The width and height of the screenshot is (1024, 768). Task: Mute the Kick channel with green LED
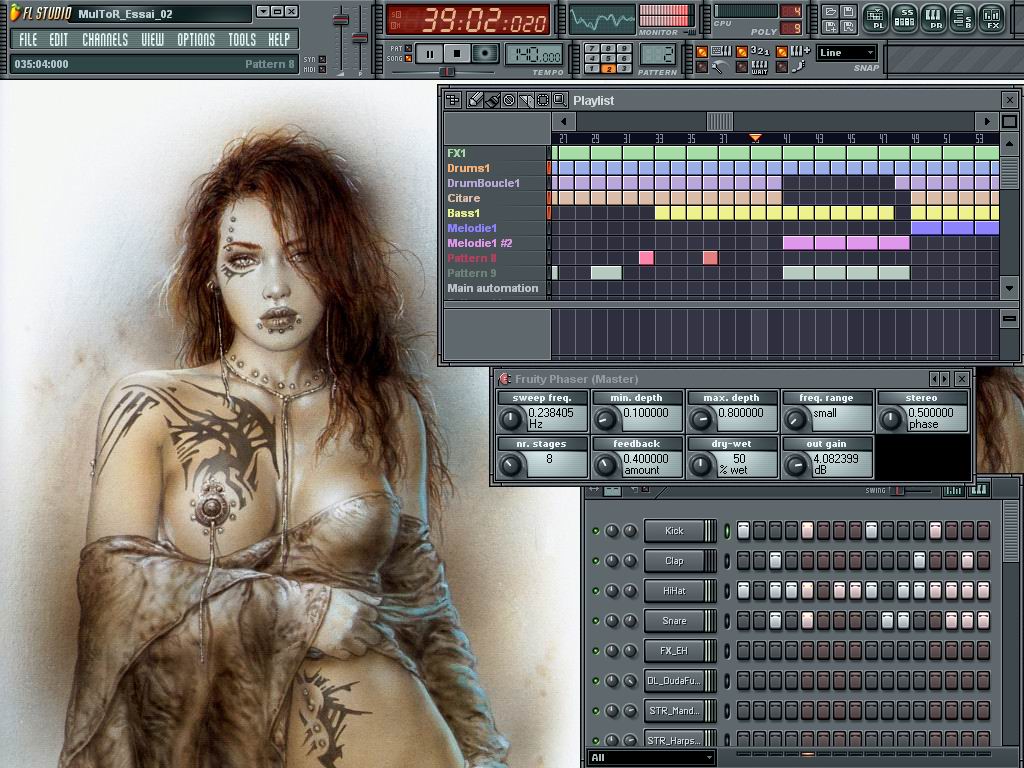596,531
